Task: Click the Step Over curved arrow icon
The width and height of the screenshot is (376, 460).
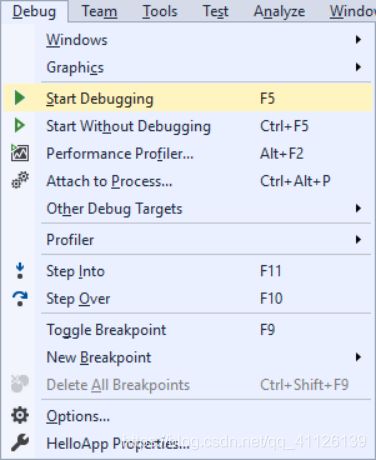Action: click(x=20, y=298)
